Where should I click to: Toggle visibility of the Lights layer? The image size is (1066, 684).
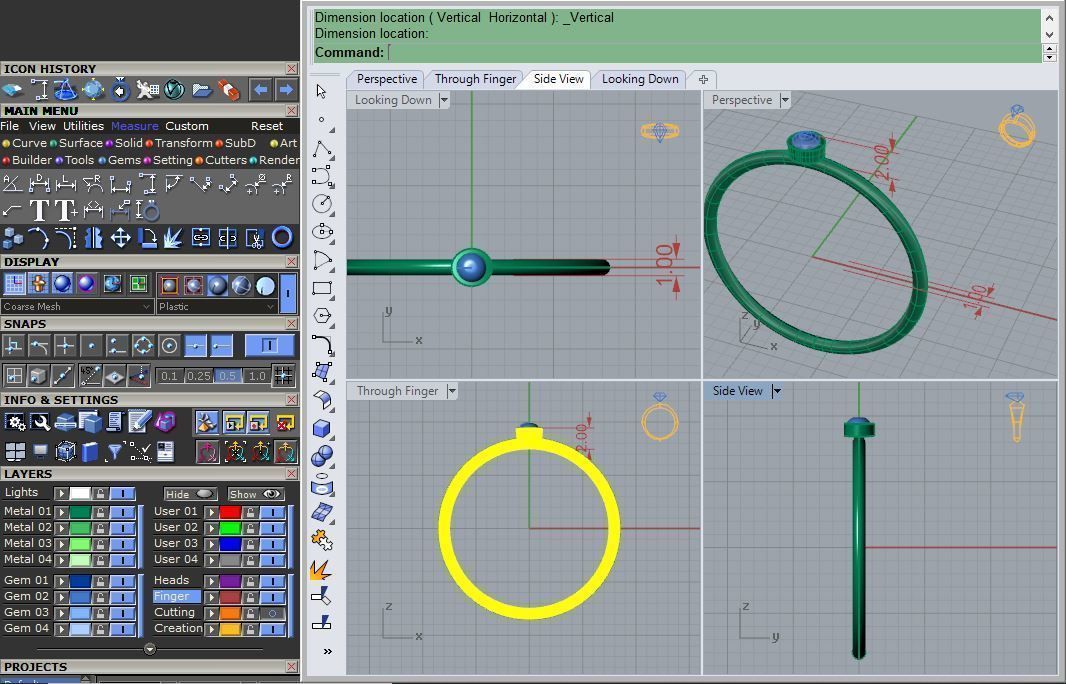pos(123,494)
